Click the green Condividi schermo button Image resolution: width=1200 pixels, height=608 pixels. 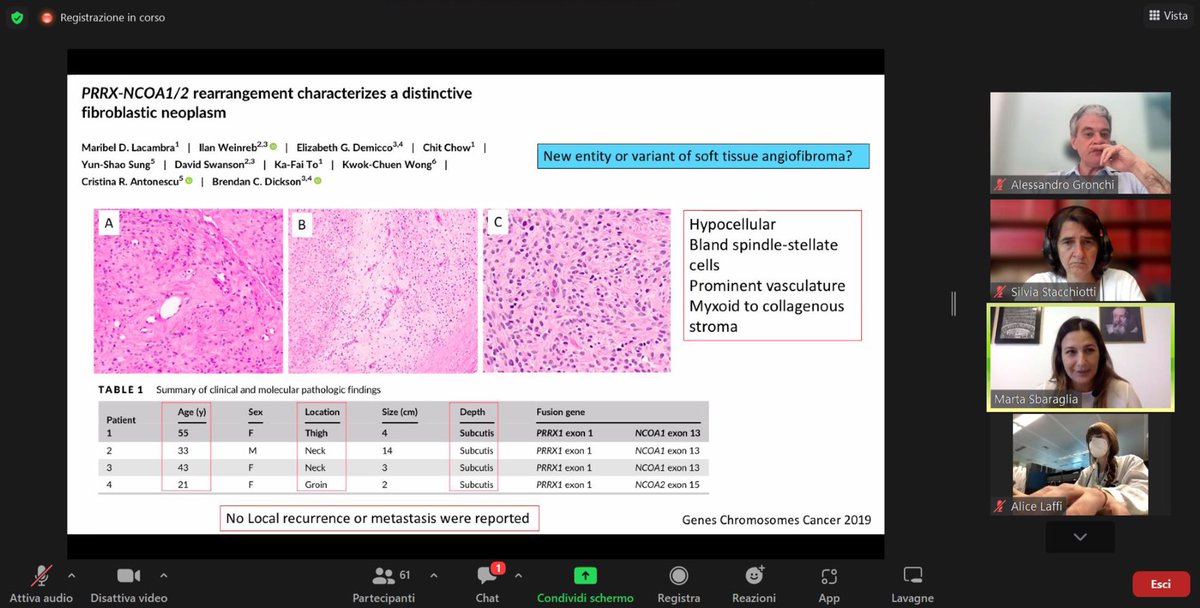[585, 584]
